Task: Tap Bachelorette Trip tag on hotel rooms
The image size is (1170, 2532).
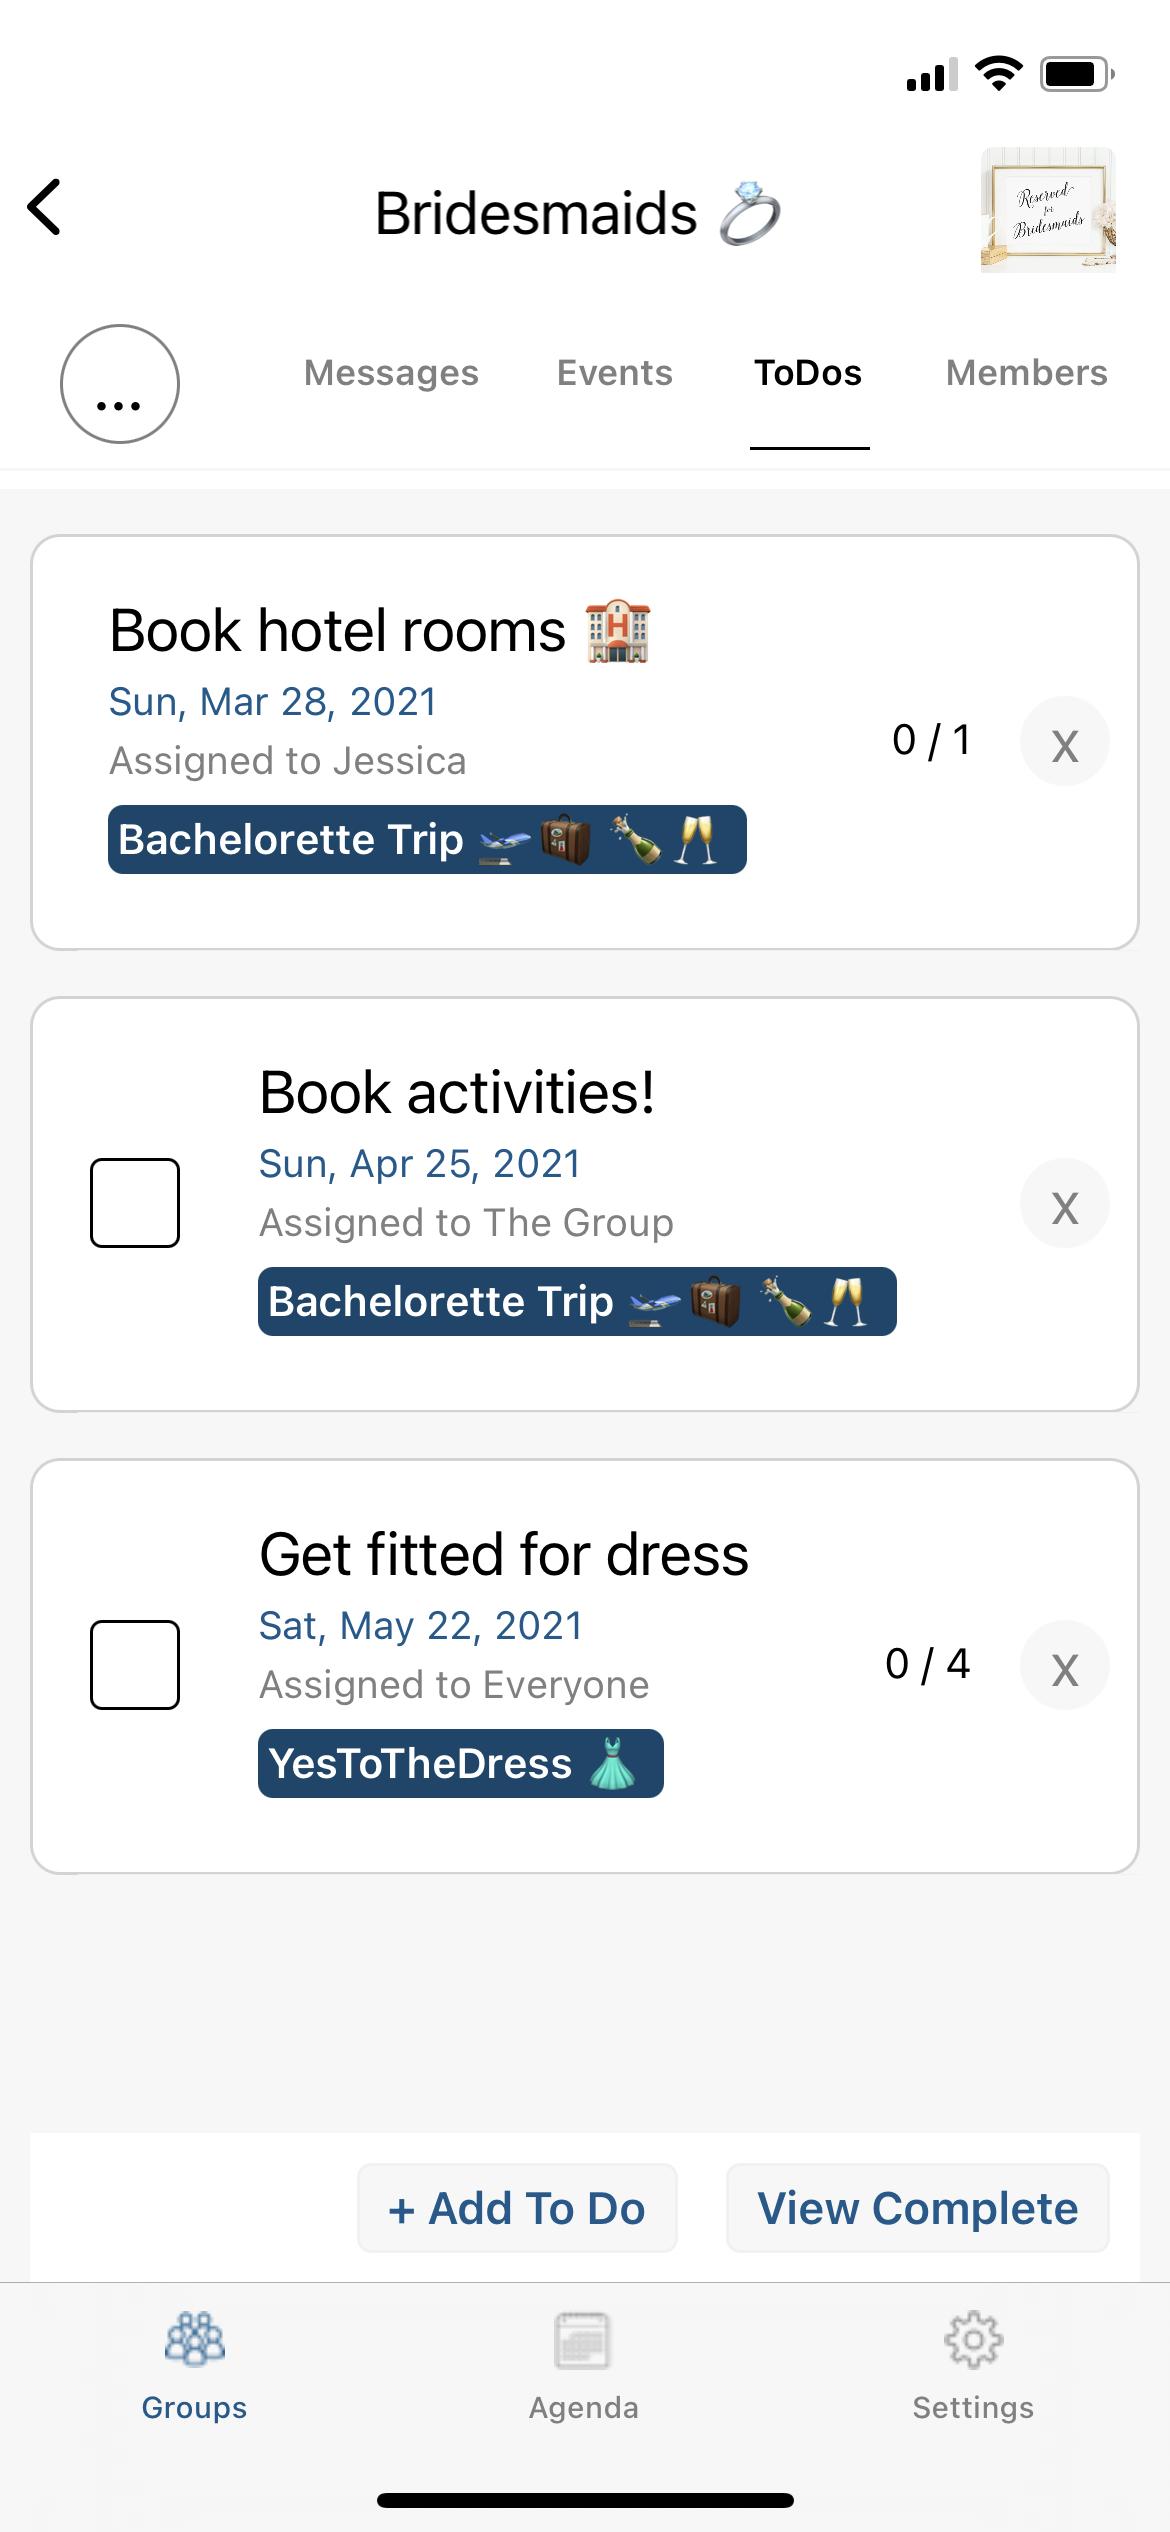Action: point(427,839)
